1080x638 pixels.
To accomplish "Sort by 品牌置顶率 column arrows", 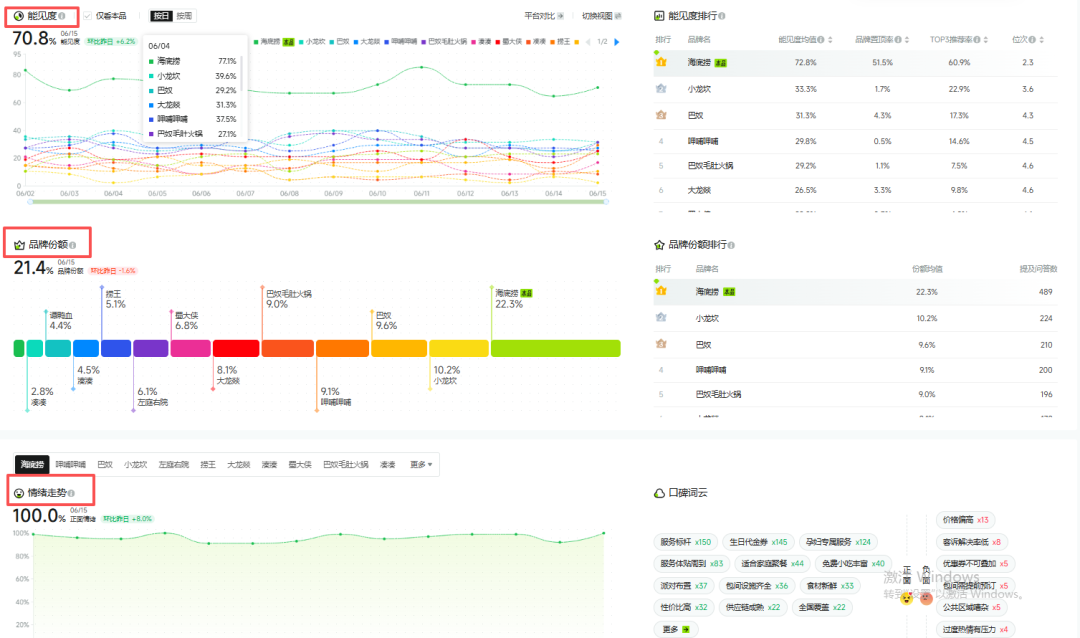I will (907, 40).
